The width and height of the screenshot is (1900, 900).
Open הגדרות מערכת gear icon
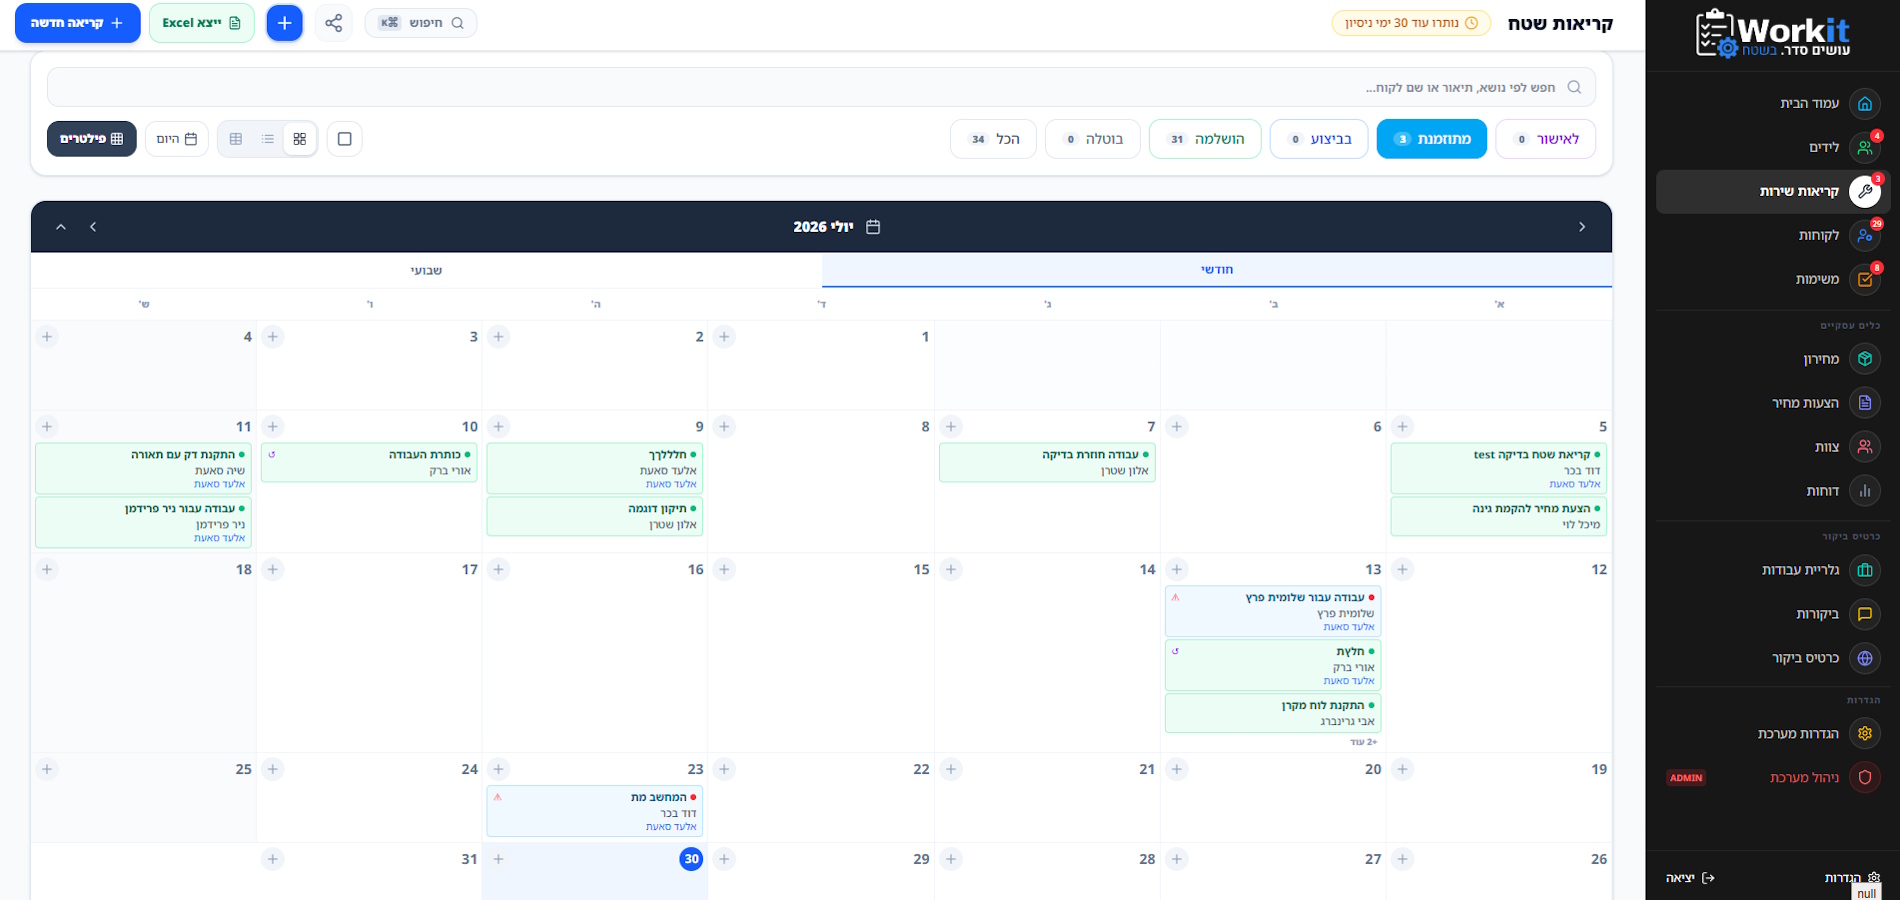tap(1865, 734)
